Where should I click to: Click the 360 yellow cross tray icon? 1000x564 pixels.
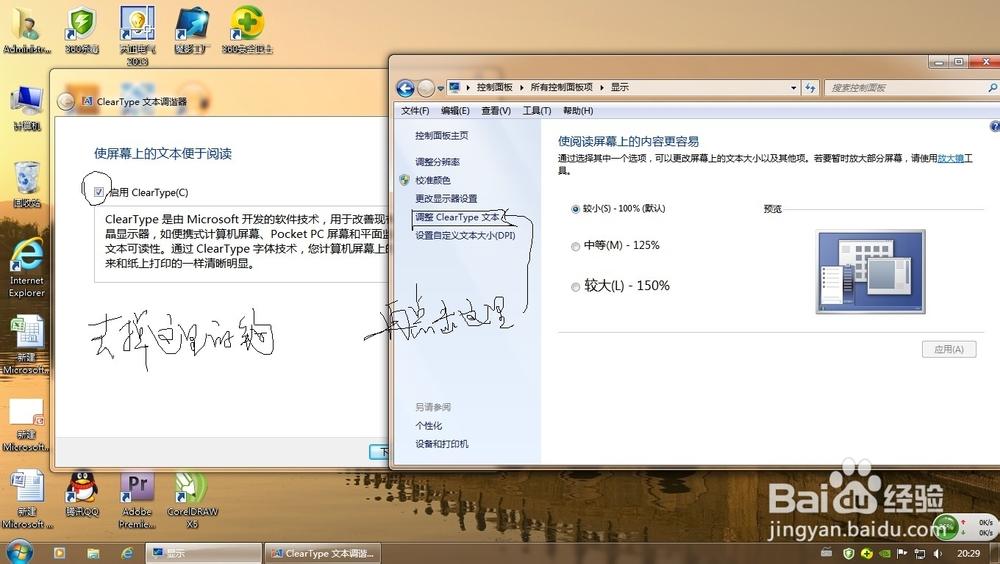pos(867,553)
